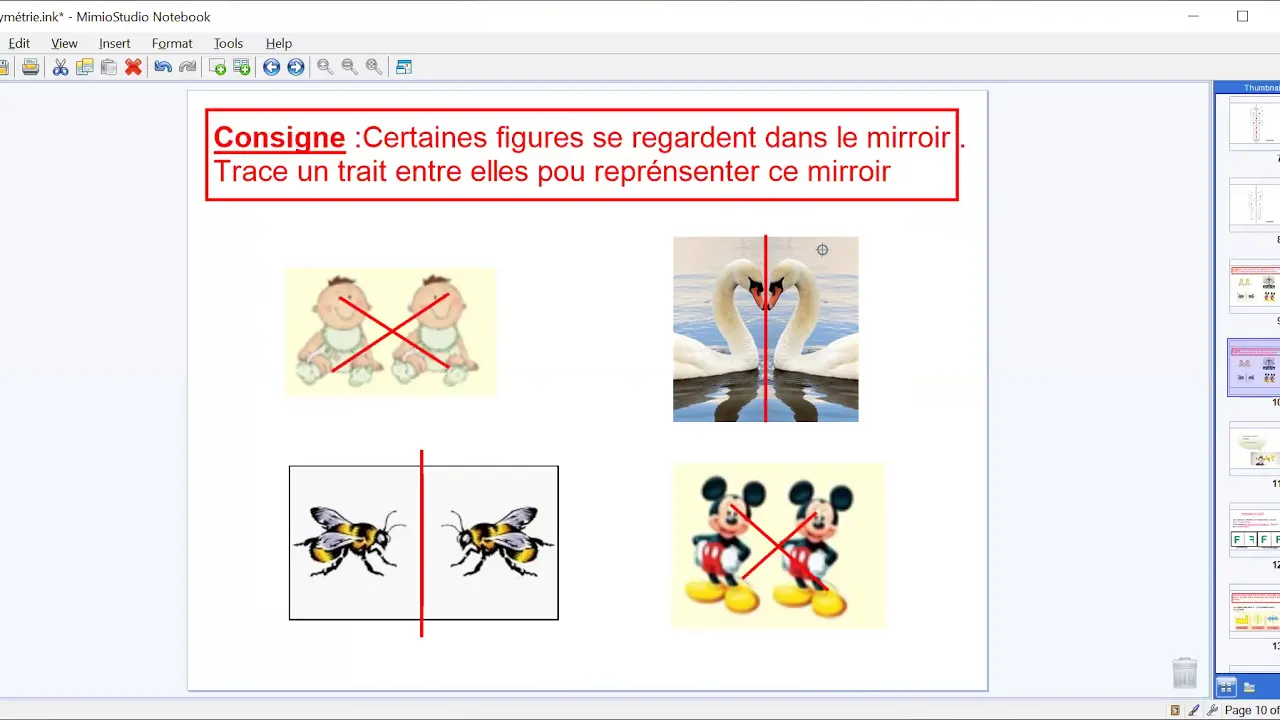This screenshot has height=720, width=1280.
Task: Click the bees image with the red line
Action: click(x=424, y=543)
